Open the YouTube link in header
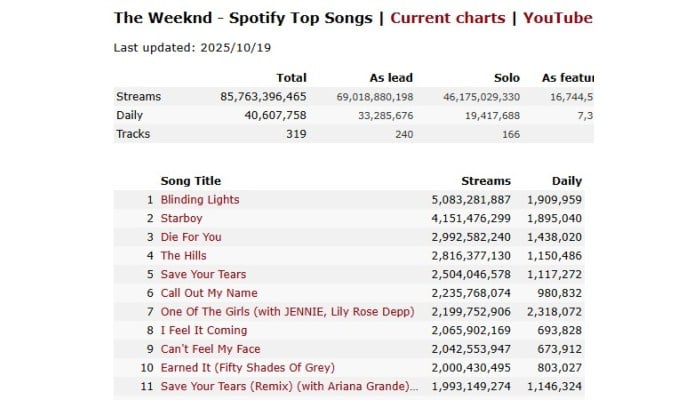The width and height of the screenshot is (700, 400). [x=558, y=18]
